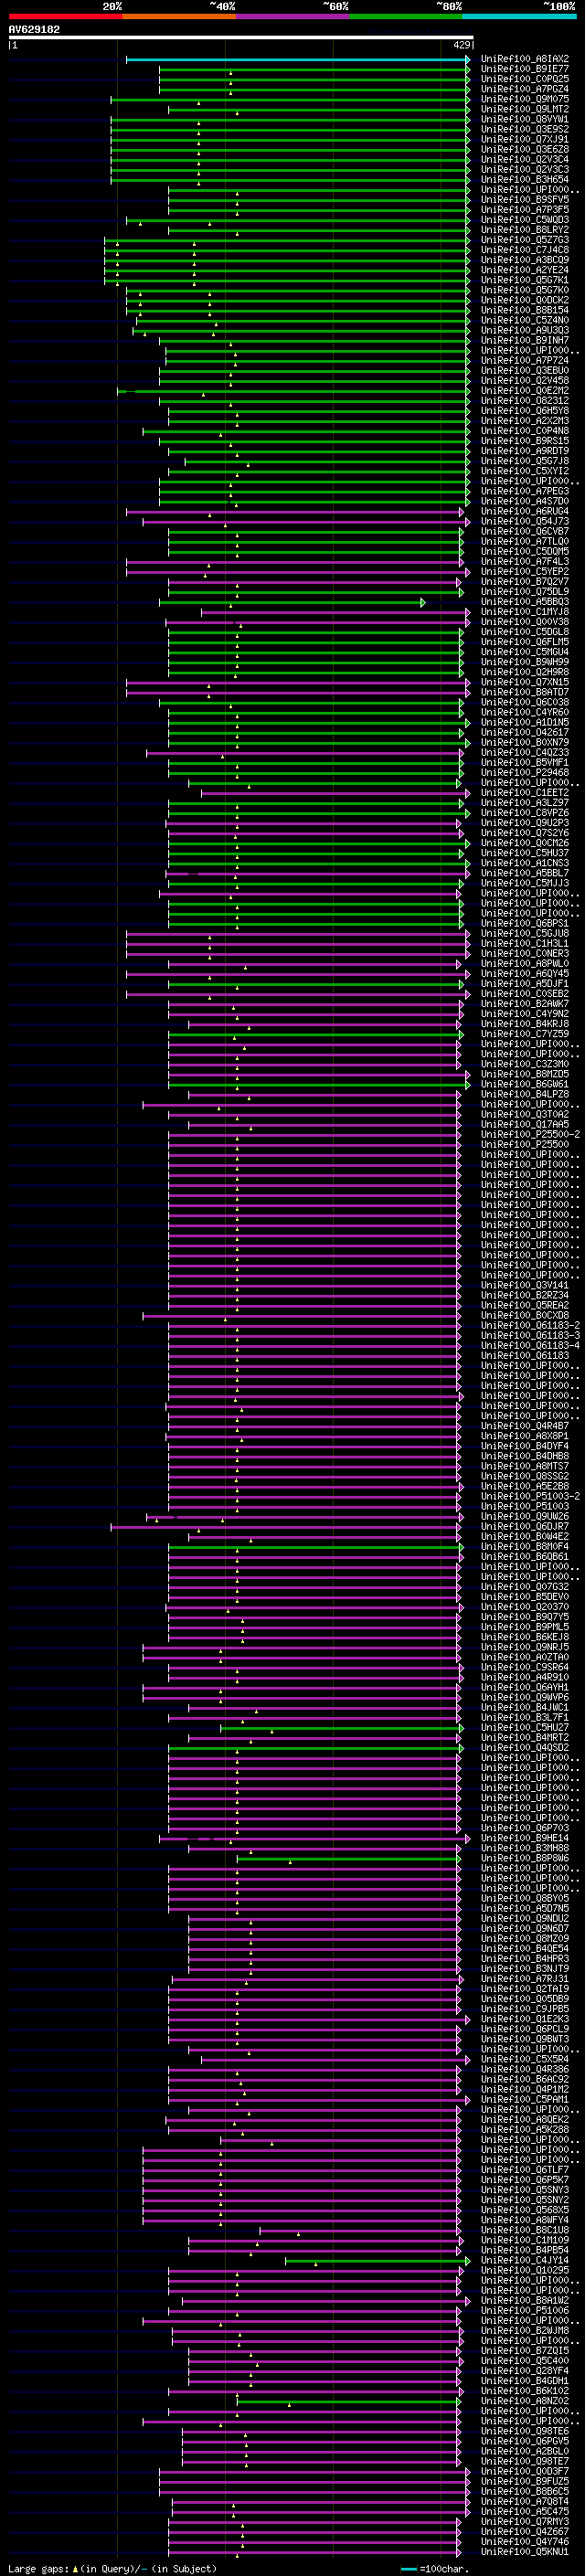585x2576 pixels.
Task: Click label UniRef100_B8B154
Action: tap(524, 310)
